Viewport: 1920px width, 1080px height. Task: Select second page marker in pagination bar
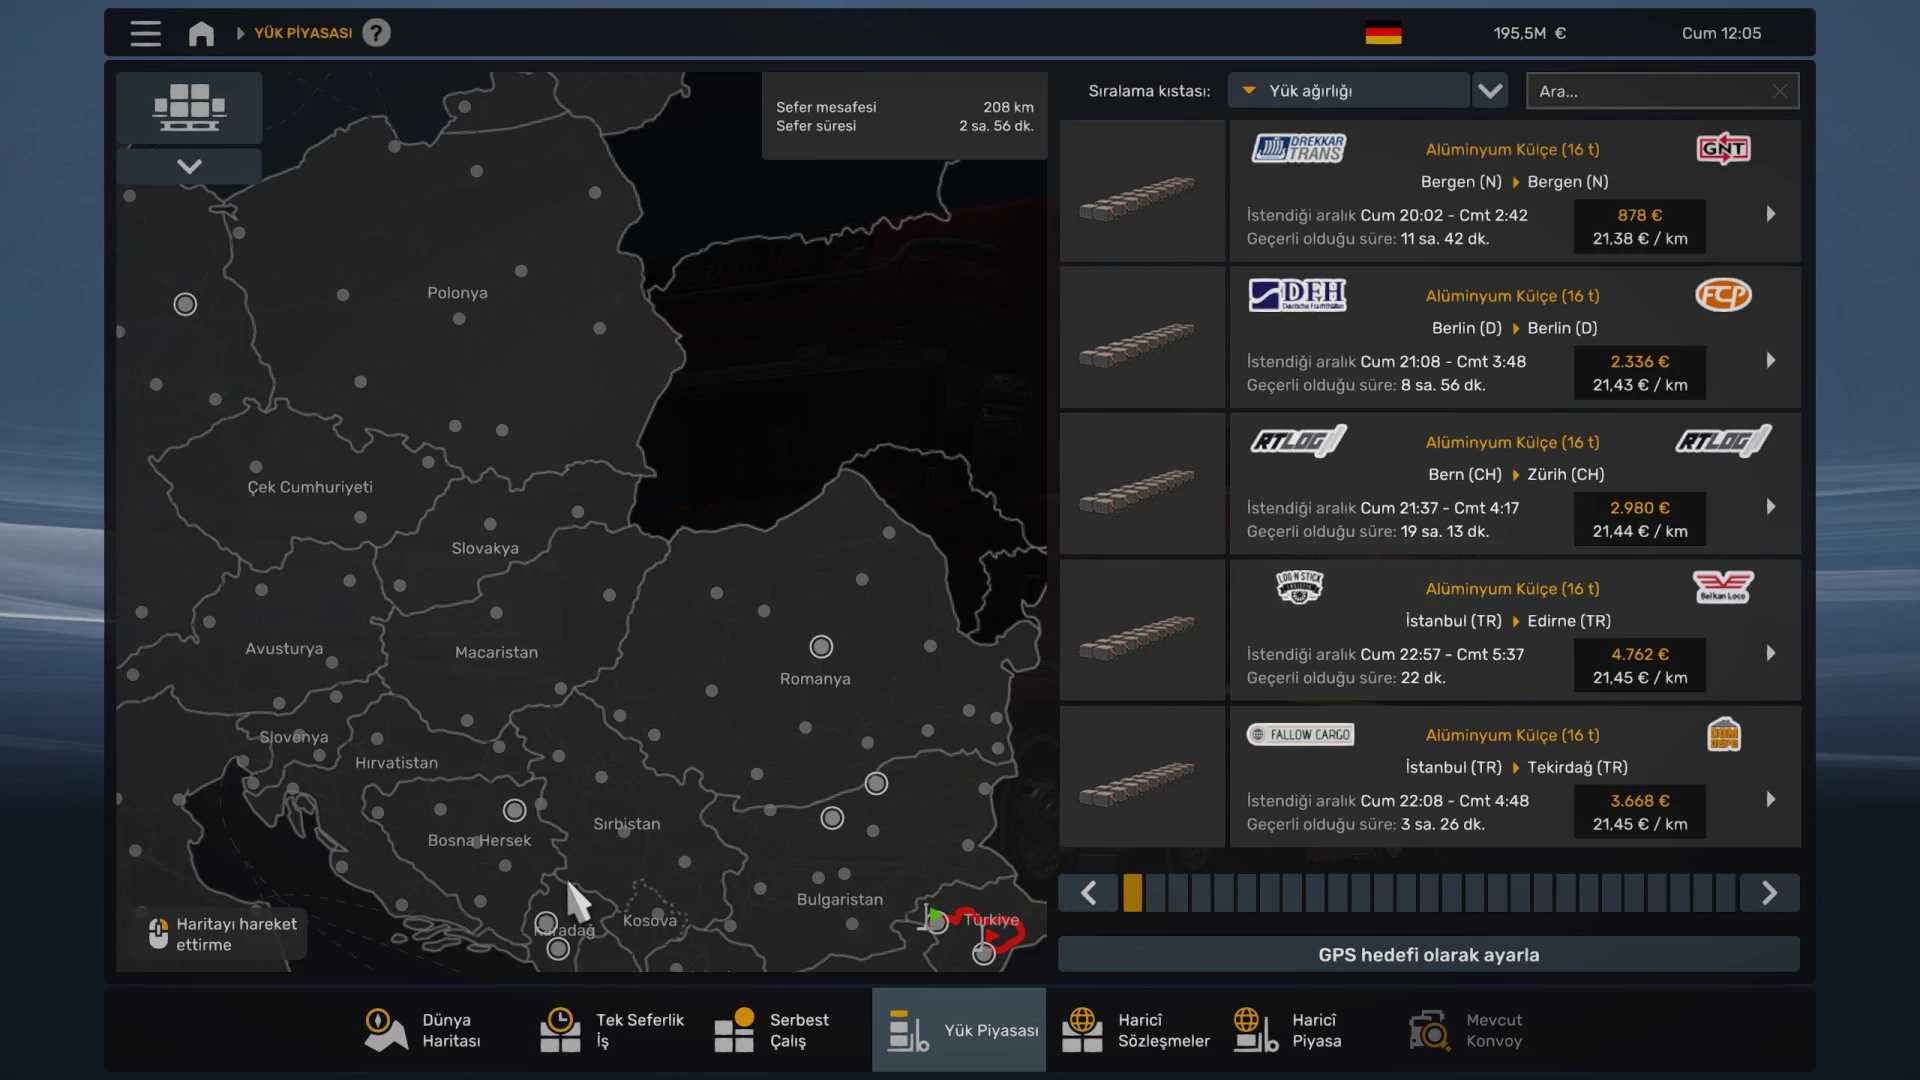point(1156,893)
